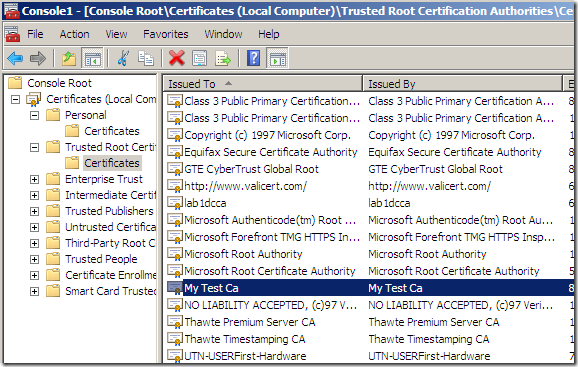Select NO LIABILITY ACCEPTED, (c)97 certificate row
Viewport: 578px width, 367px height.
tap(370, 305)
